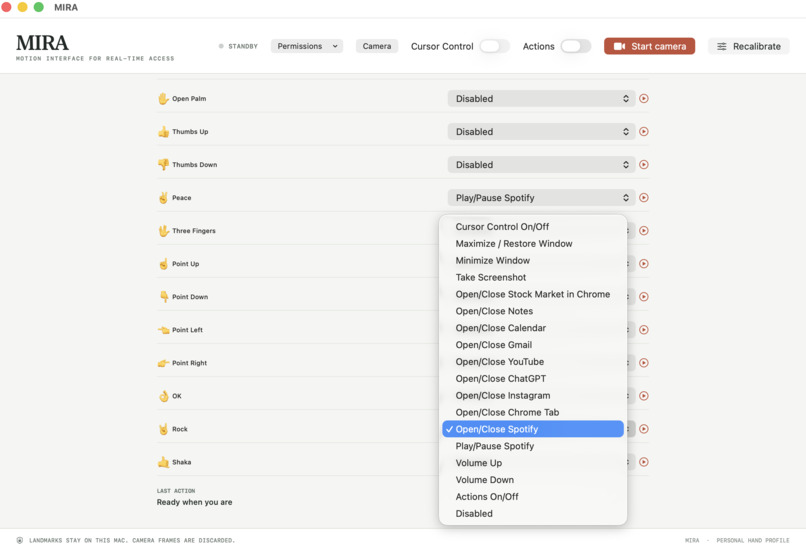Image resolution: width=806 pixels, height=547 pixels.
Task: Select Take Screenshot in the menu
Action: pyautogui.click(x=533, y=278)
